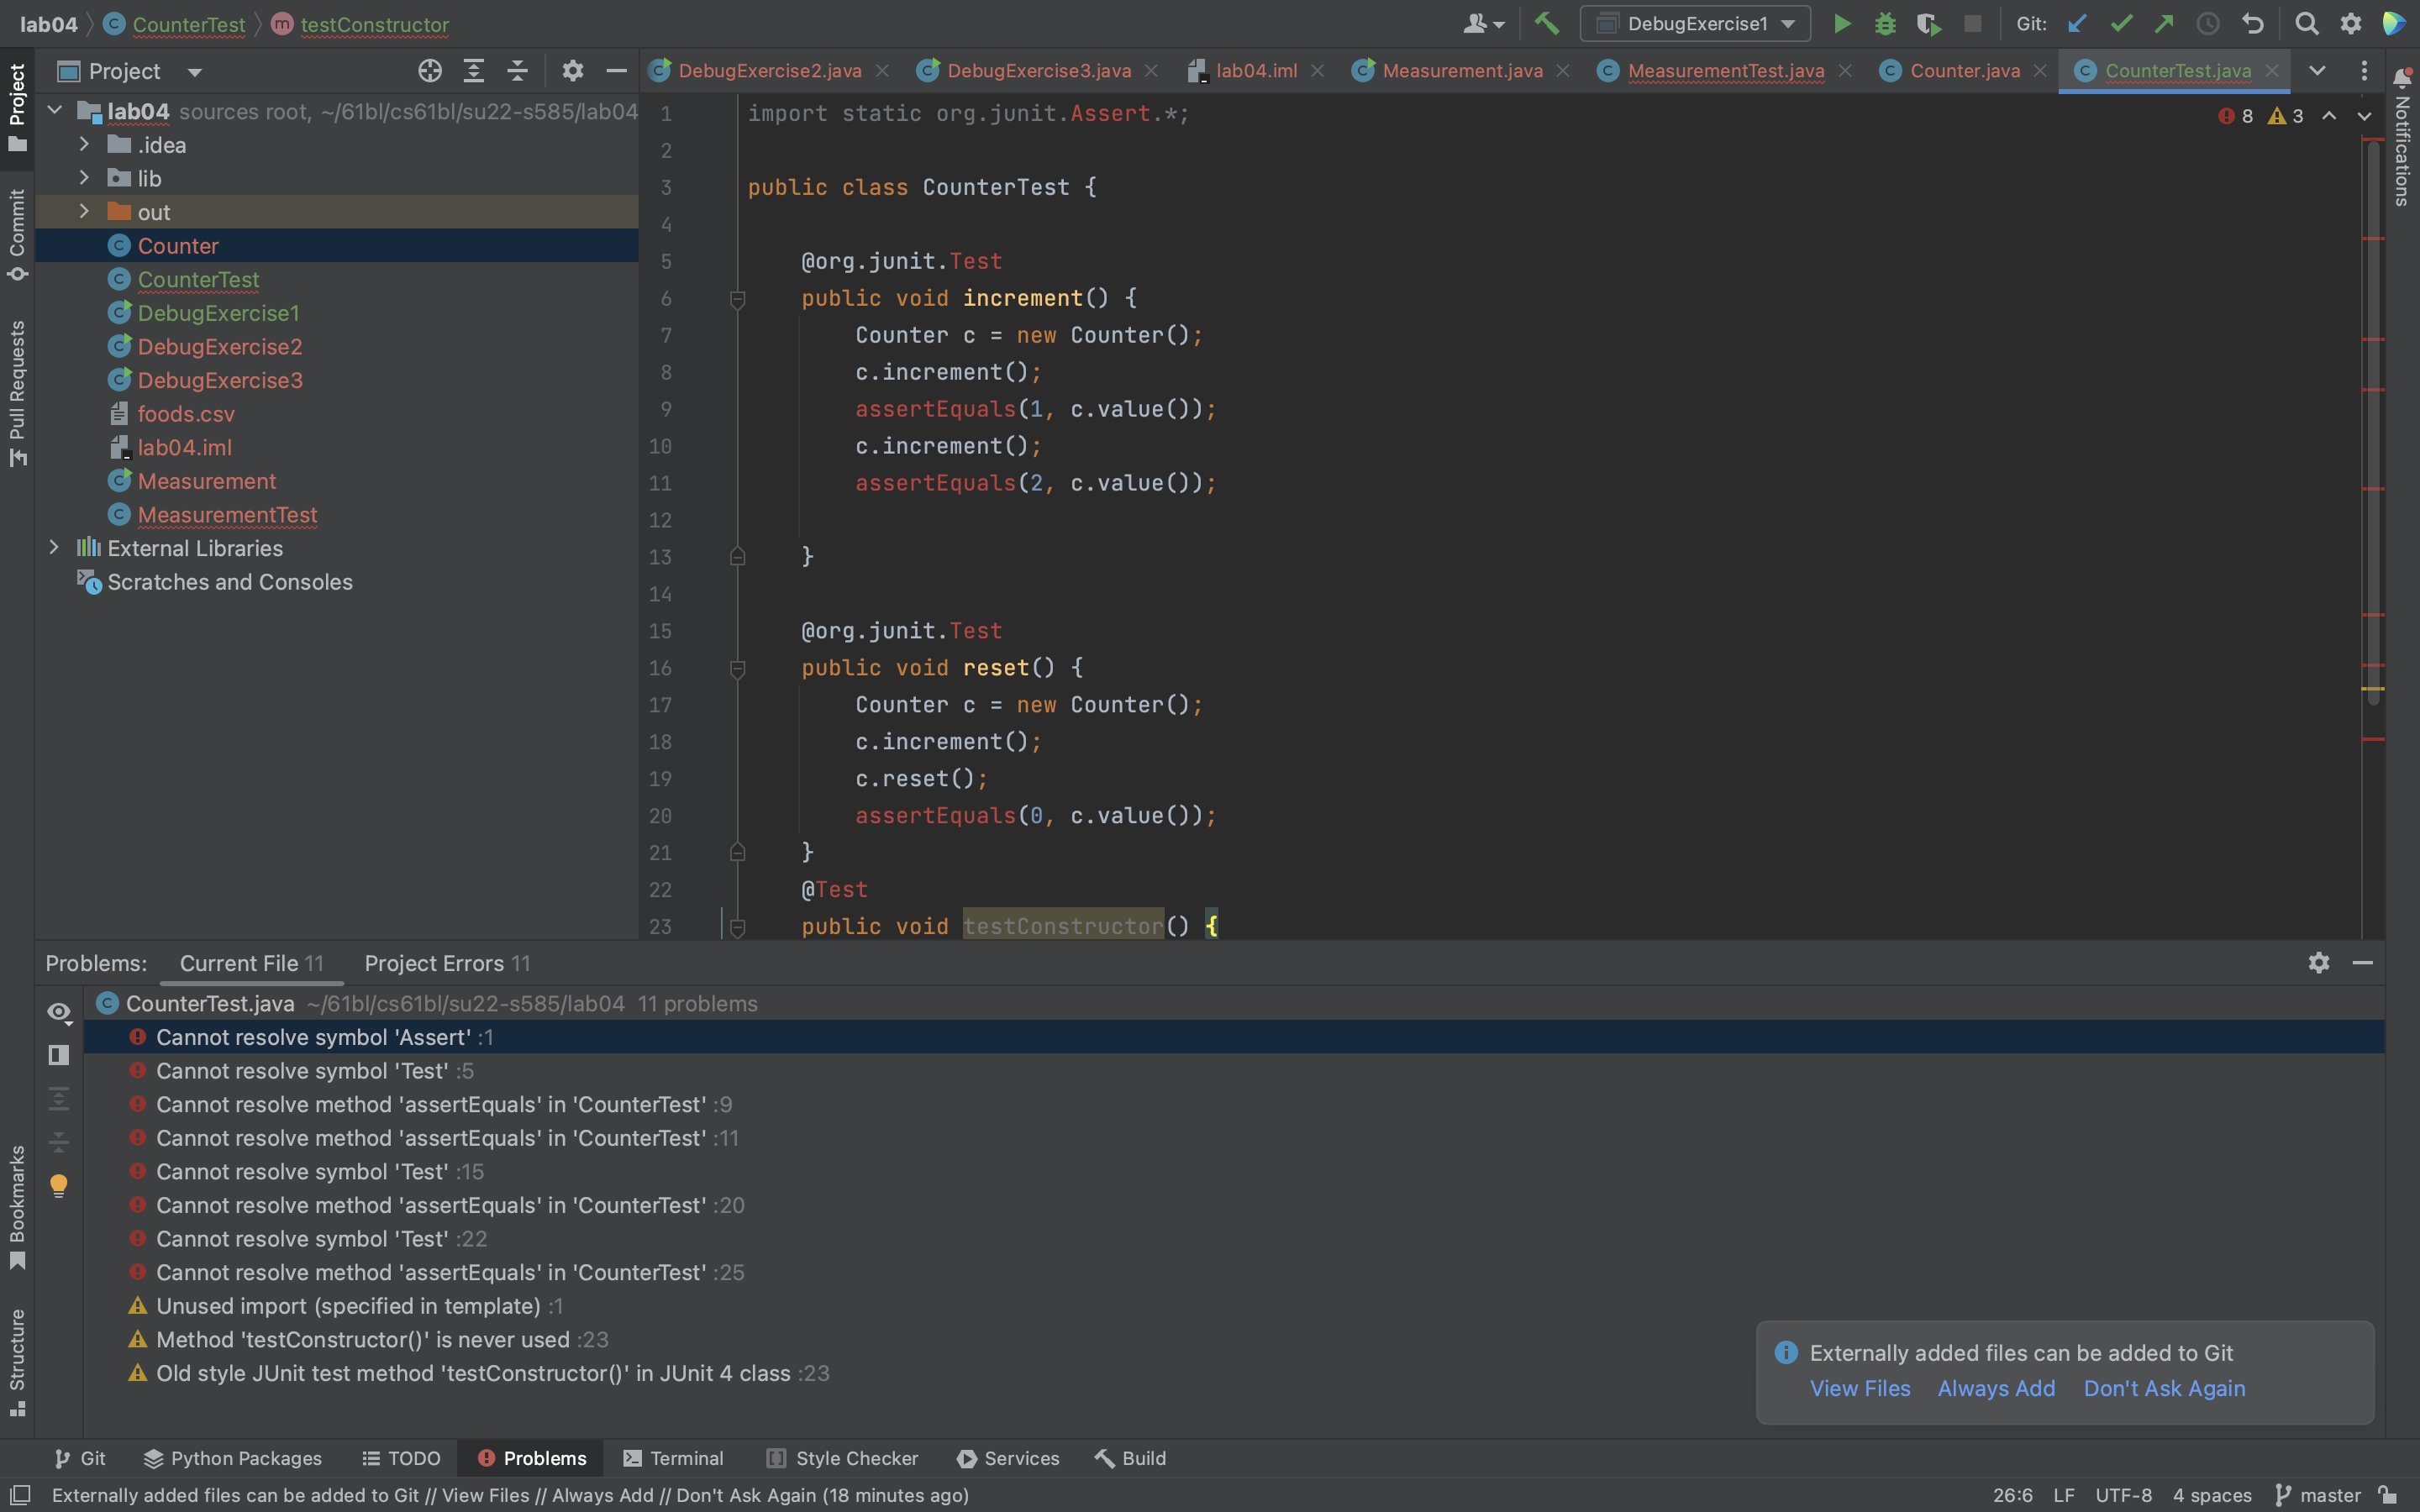The height and width of the screenshot is (1512, 2420).
Task: Expand the out folder in project tree
Action: [x=85, y=212]
